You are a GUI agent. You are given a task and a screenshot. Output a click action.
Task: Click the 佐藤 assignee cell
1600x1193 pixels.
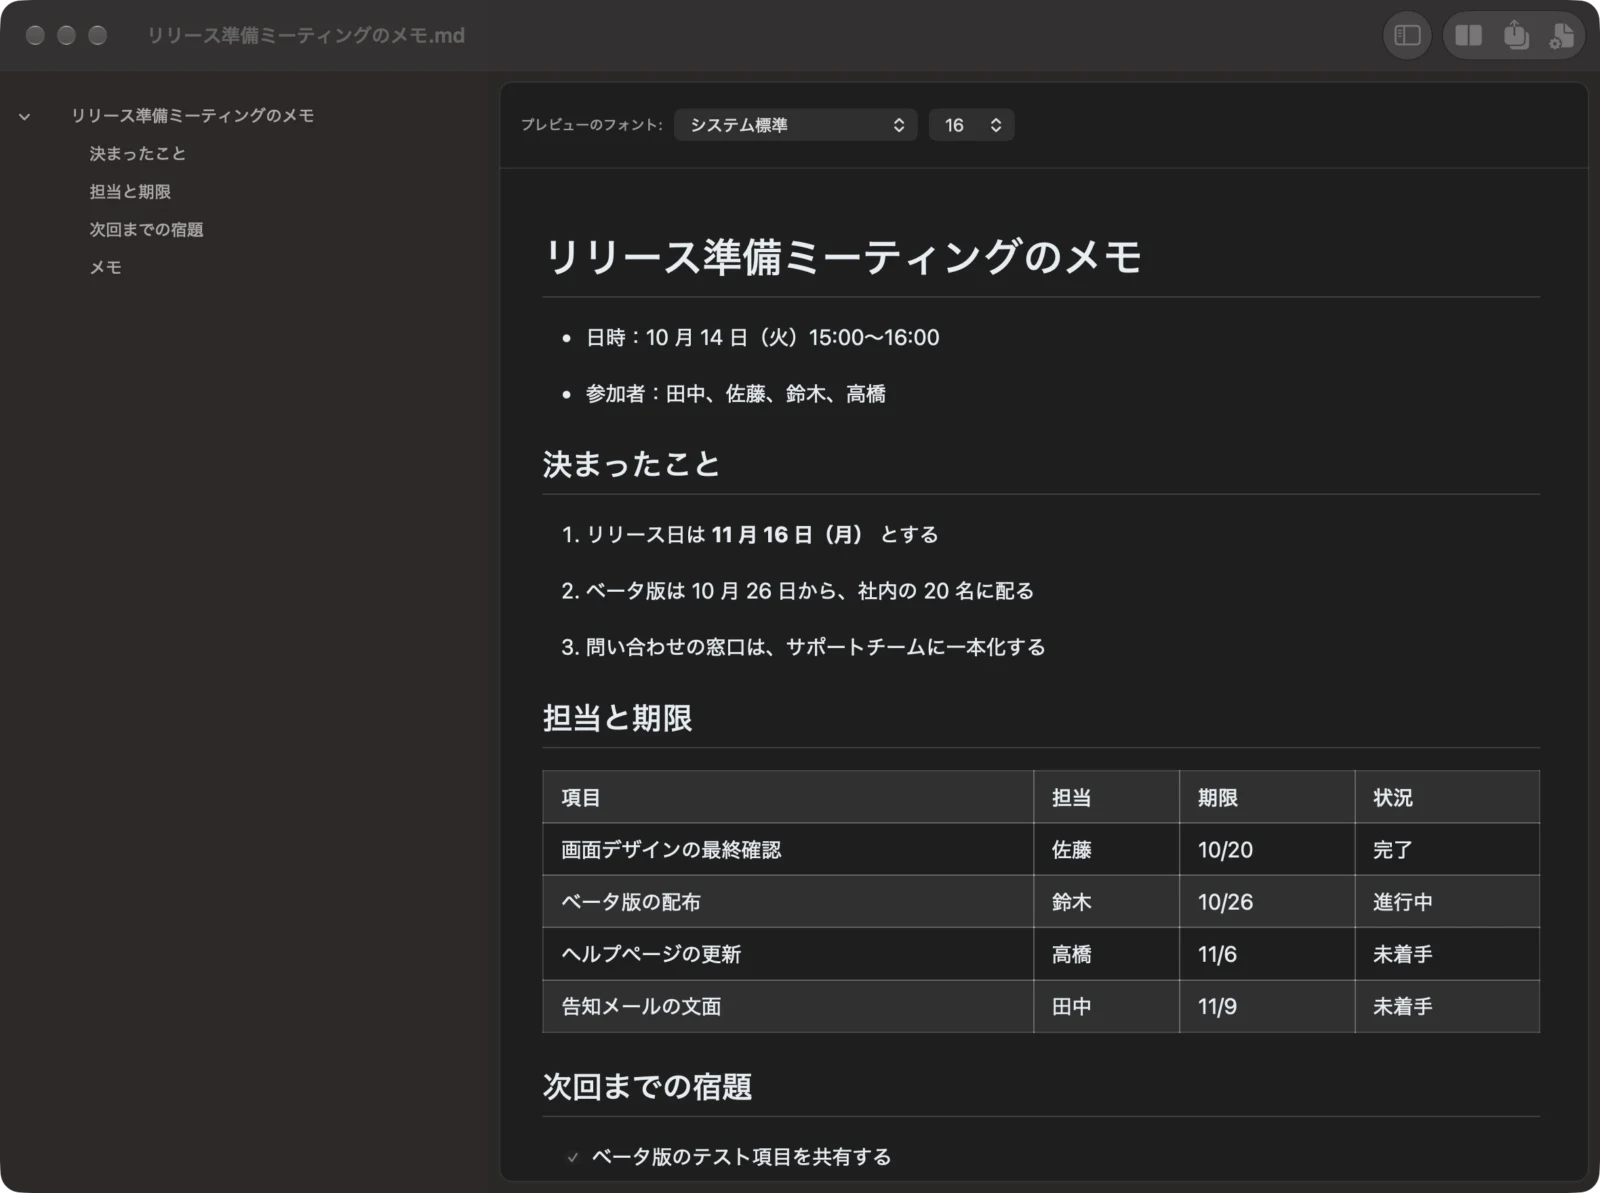coord(1106,850)
